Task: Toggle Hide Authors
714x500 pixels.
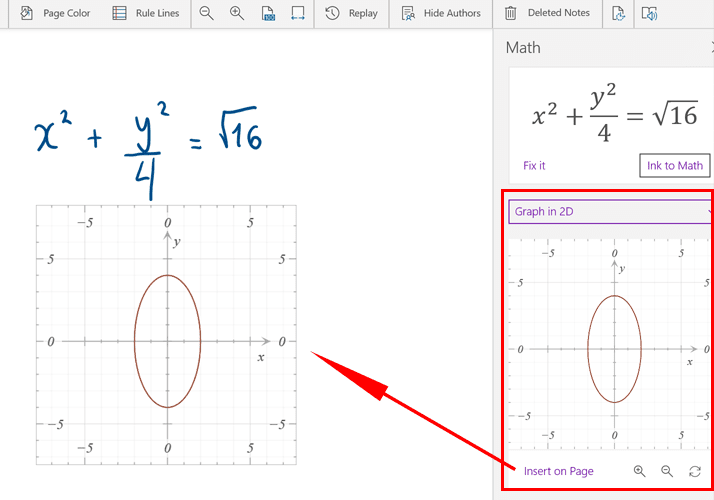Action: coord(441,13)
